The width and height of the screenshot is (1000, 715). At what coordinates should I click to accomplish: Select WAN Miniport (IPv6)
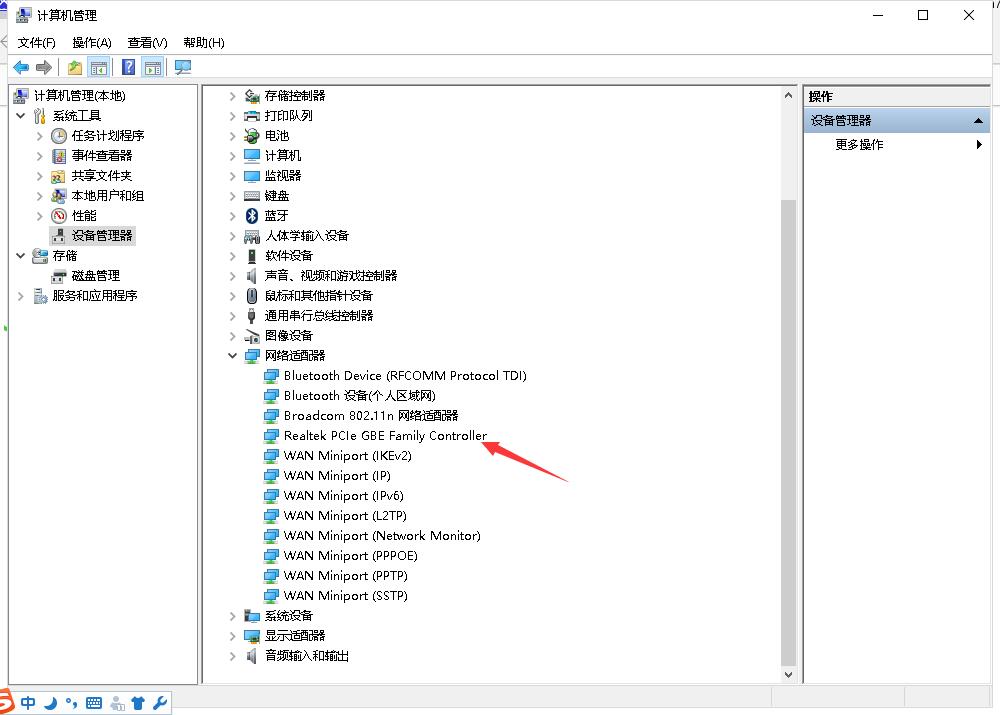pos(344,496)
